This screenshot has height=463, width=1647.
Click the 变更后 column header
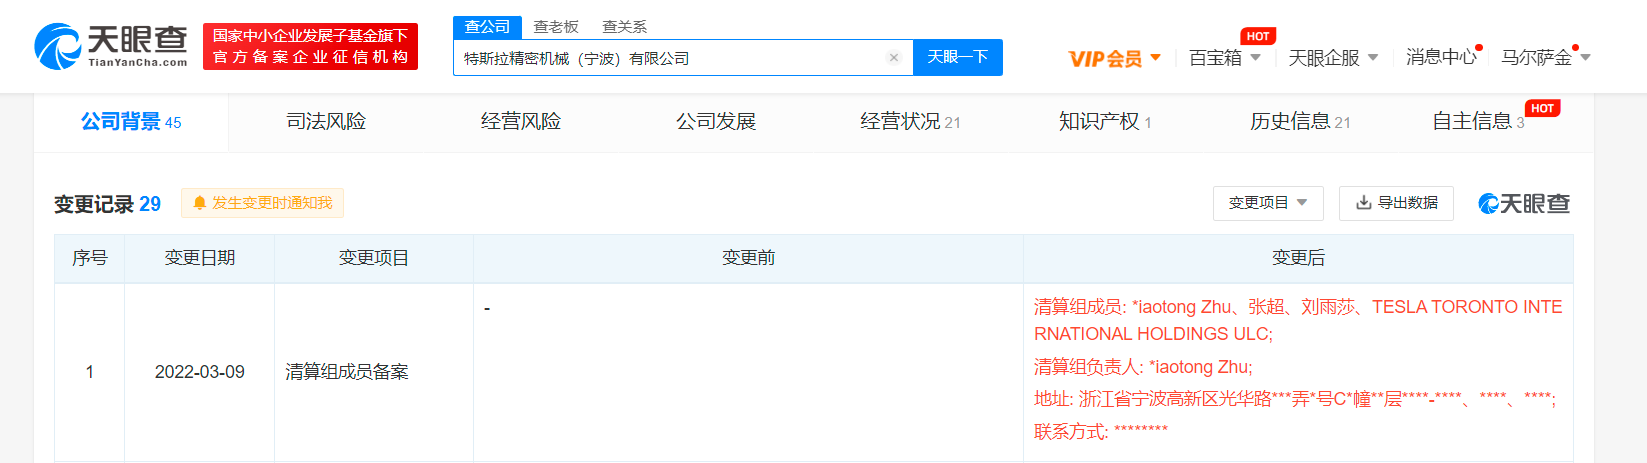tap(1298, 258)
